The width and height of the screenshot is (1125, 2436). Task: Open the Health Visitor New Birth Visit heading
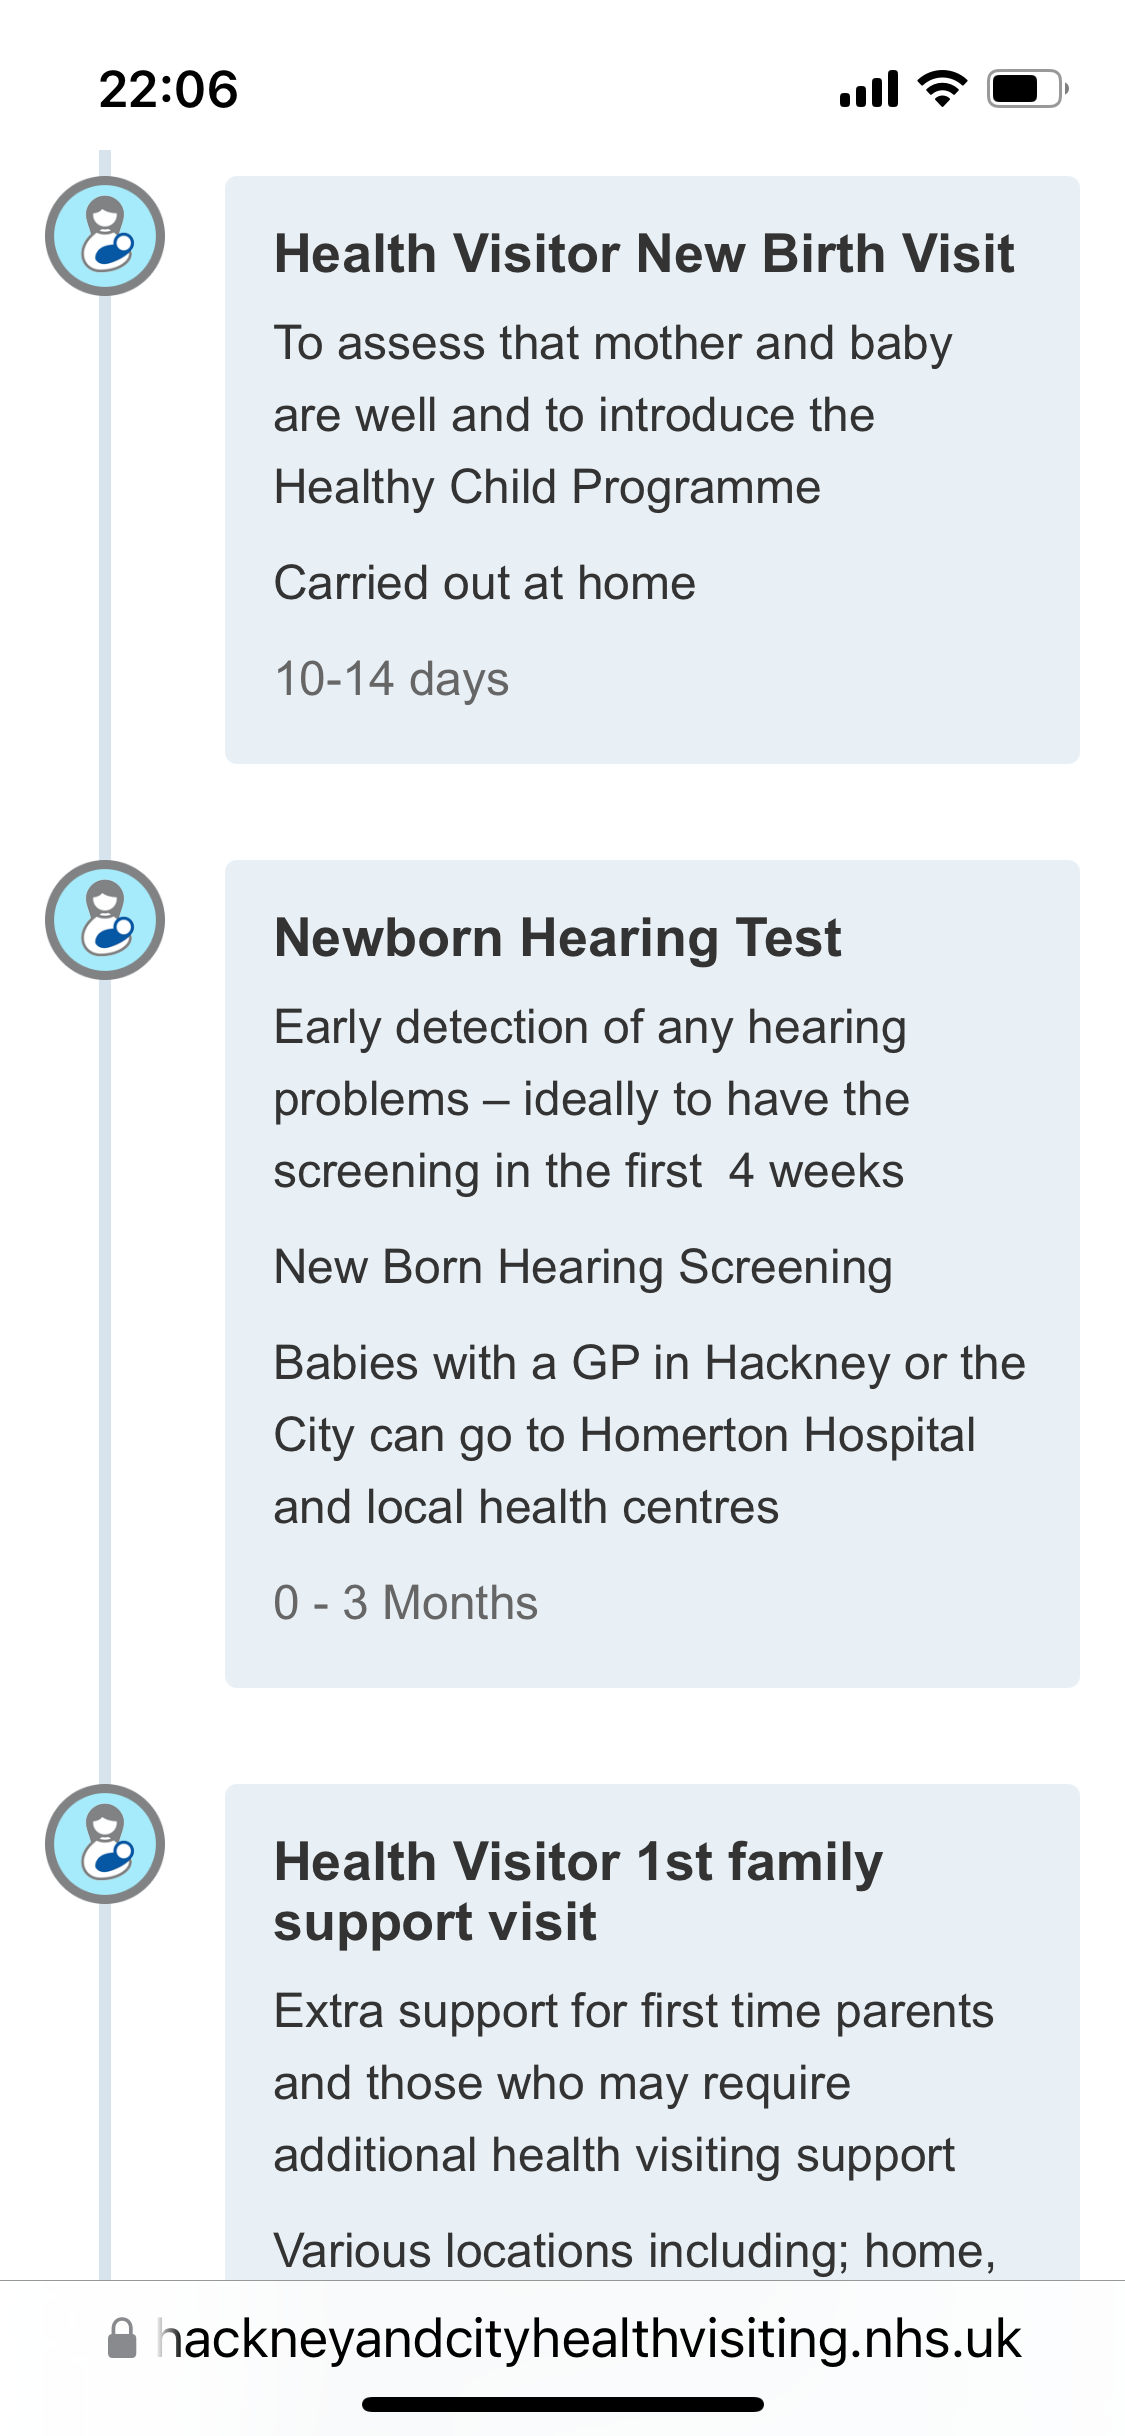coord(644,254)
